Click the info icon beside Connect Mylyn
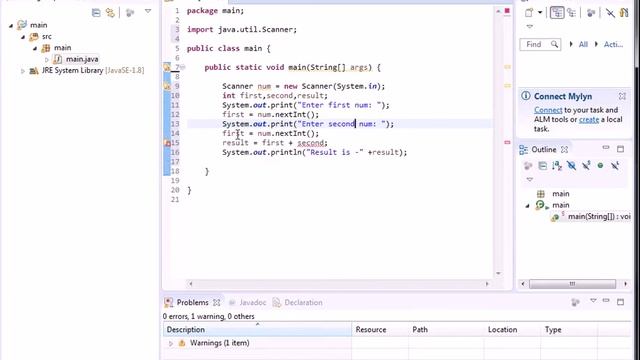The image size is (640, 360). click(526, 96)
